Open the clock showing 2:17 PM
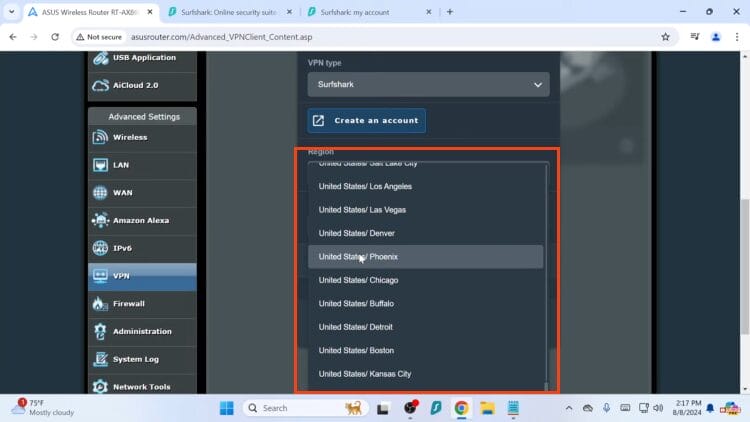The width and height of the screenshot is (750, 422). tap(687, 408)
